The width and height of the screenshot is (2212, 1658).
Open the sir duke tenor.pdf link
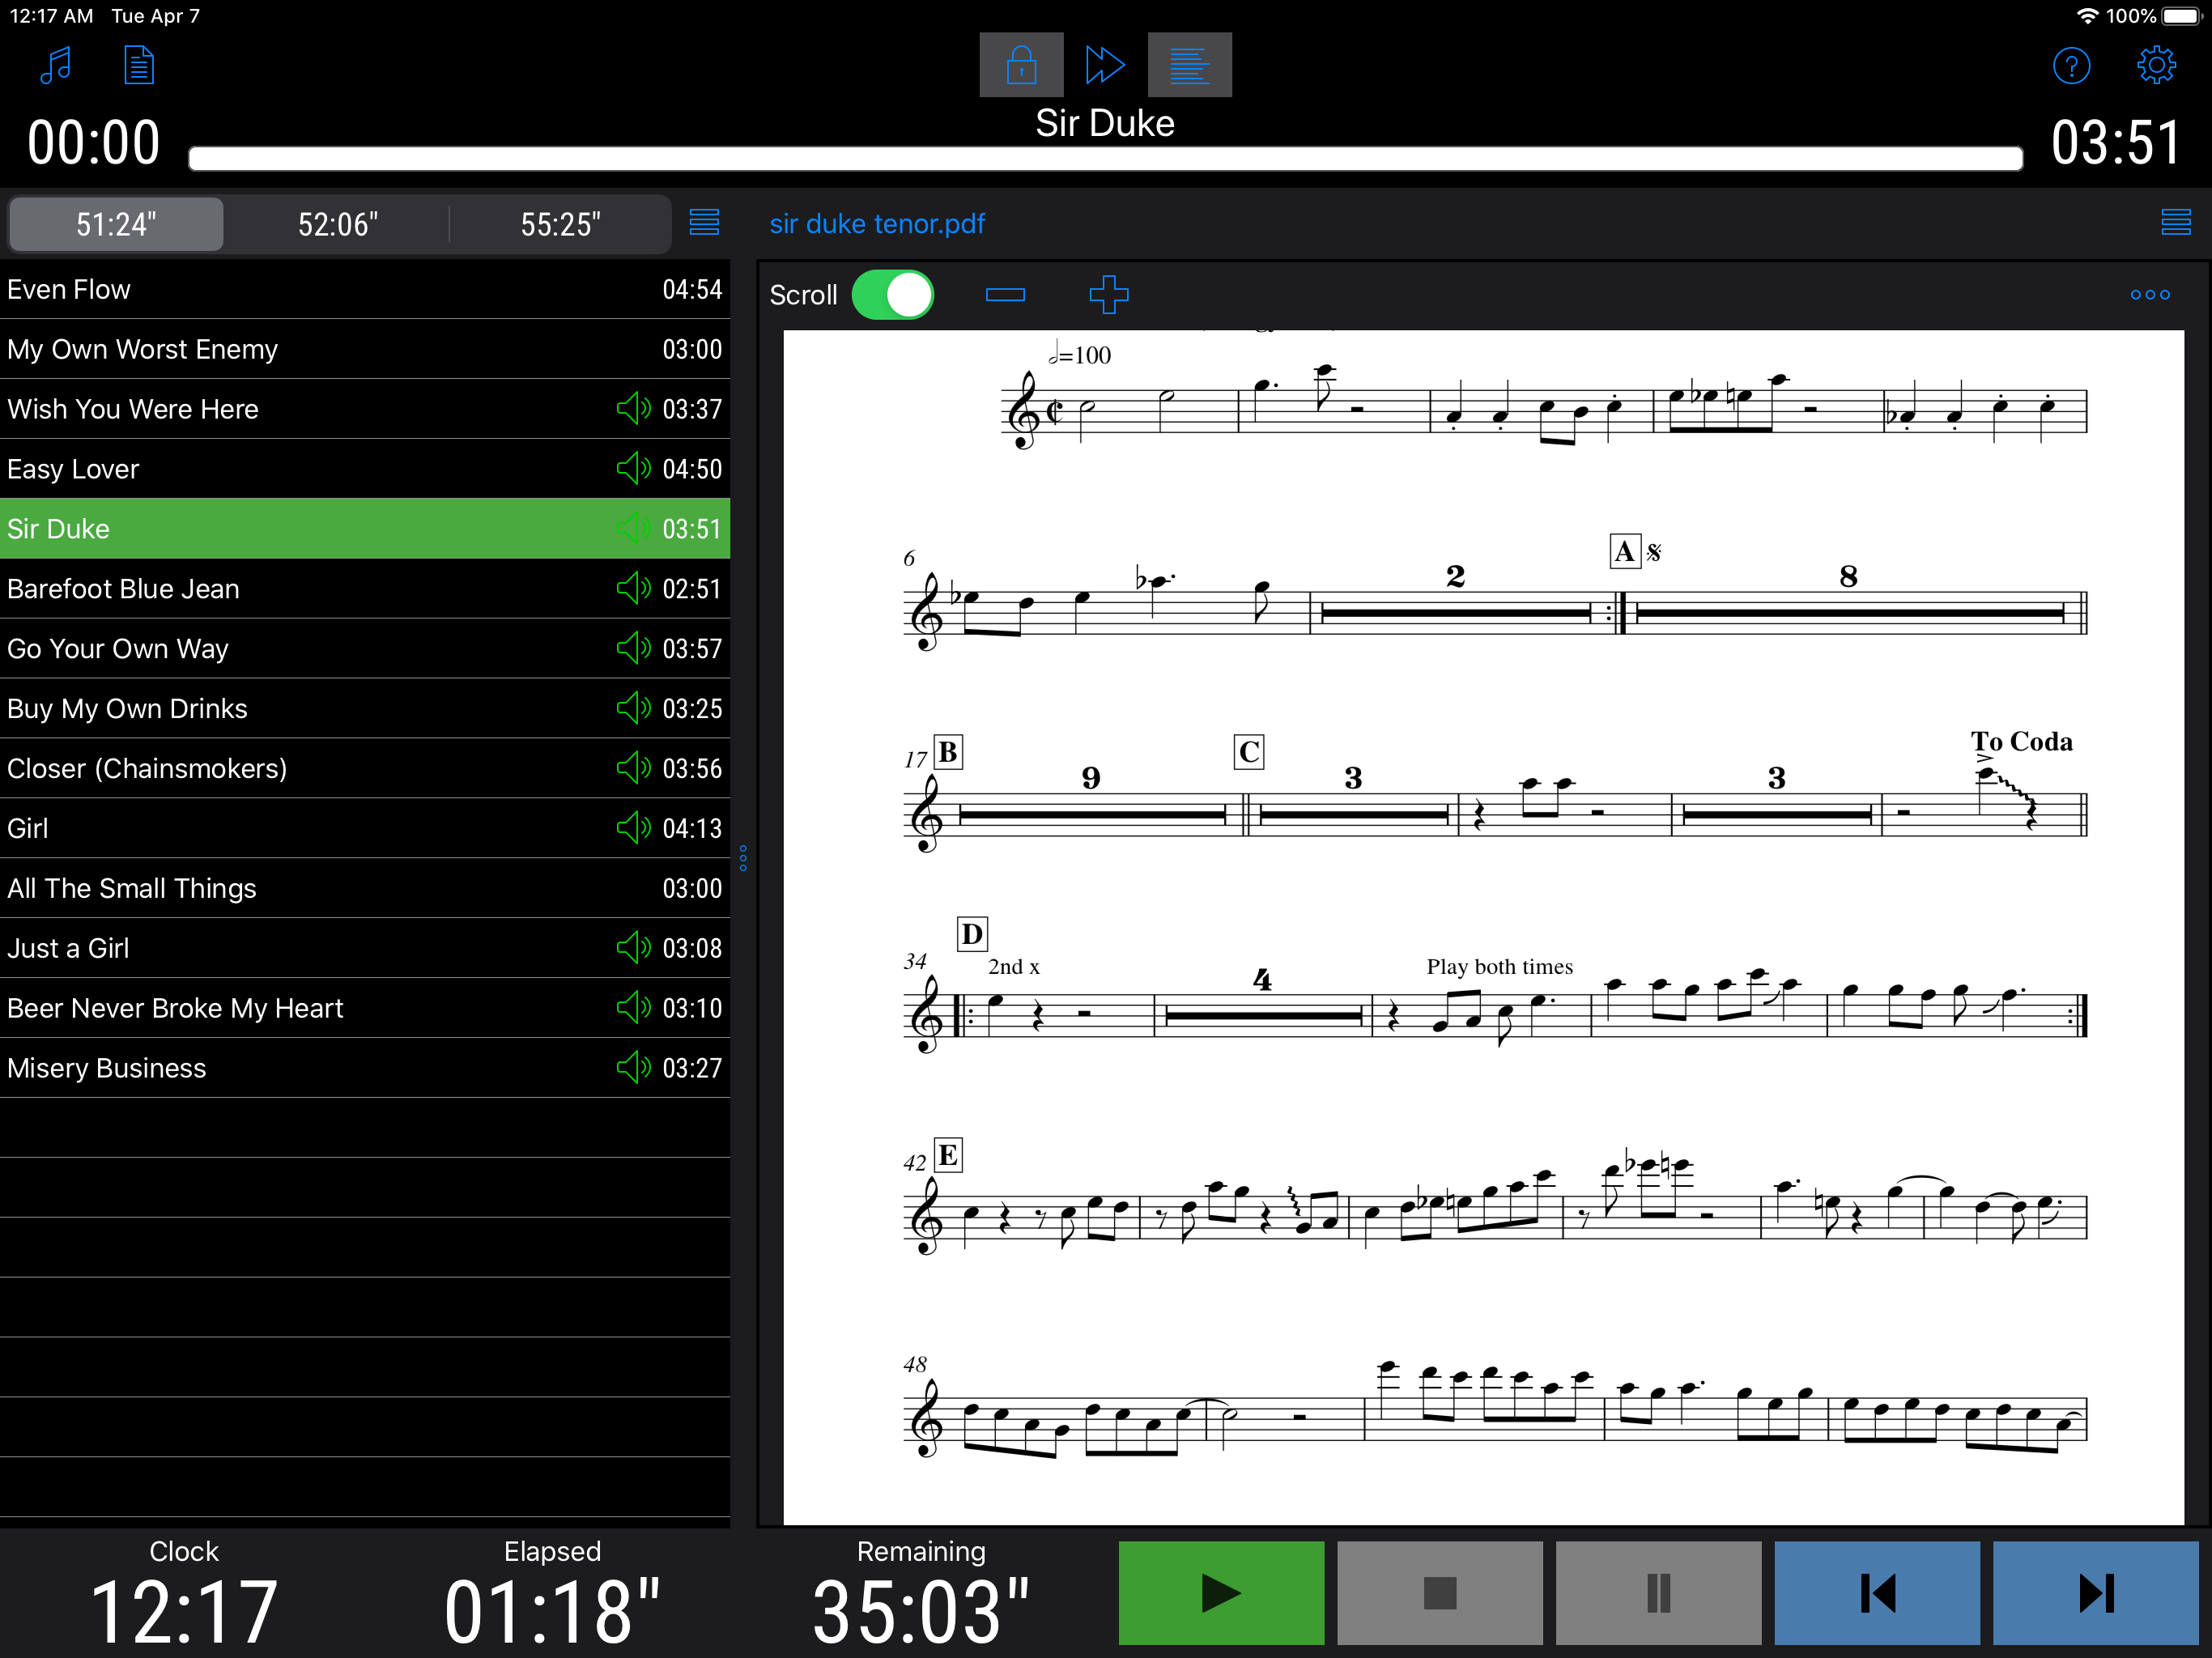click(876, 224)
